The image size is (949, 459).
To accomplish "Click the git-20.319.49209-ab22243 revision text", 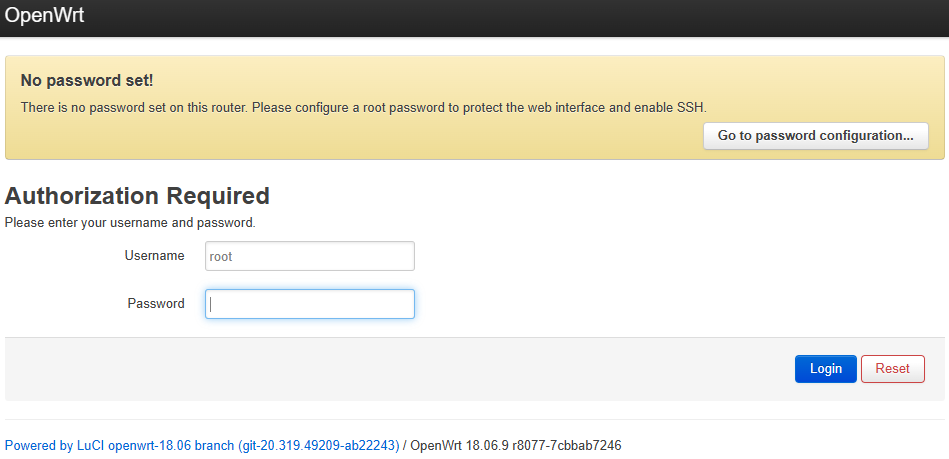I will [318, 445].
